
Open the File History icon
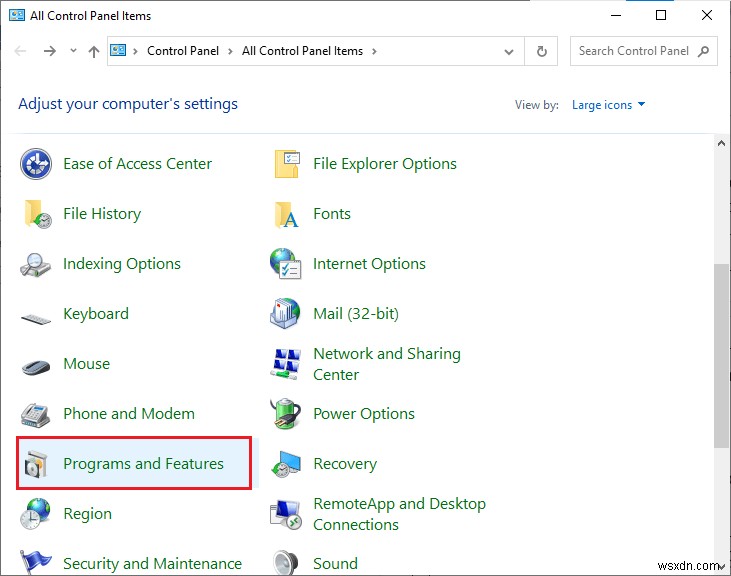[36, 214]
